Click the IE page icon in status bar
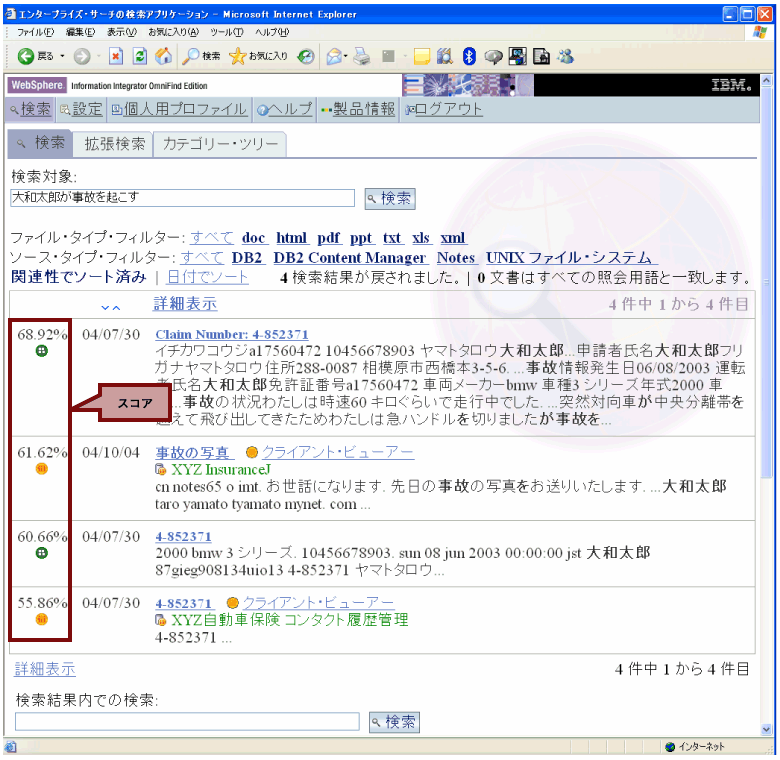Image resolution: width=780 pixels, height=760 pixels. click(10, 746)
